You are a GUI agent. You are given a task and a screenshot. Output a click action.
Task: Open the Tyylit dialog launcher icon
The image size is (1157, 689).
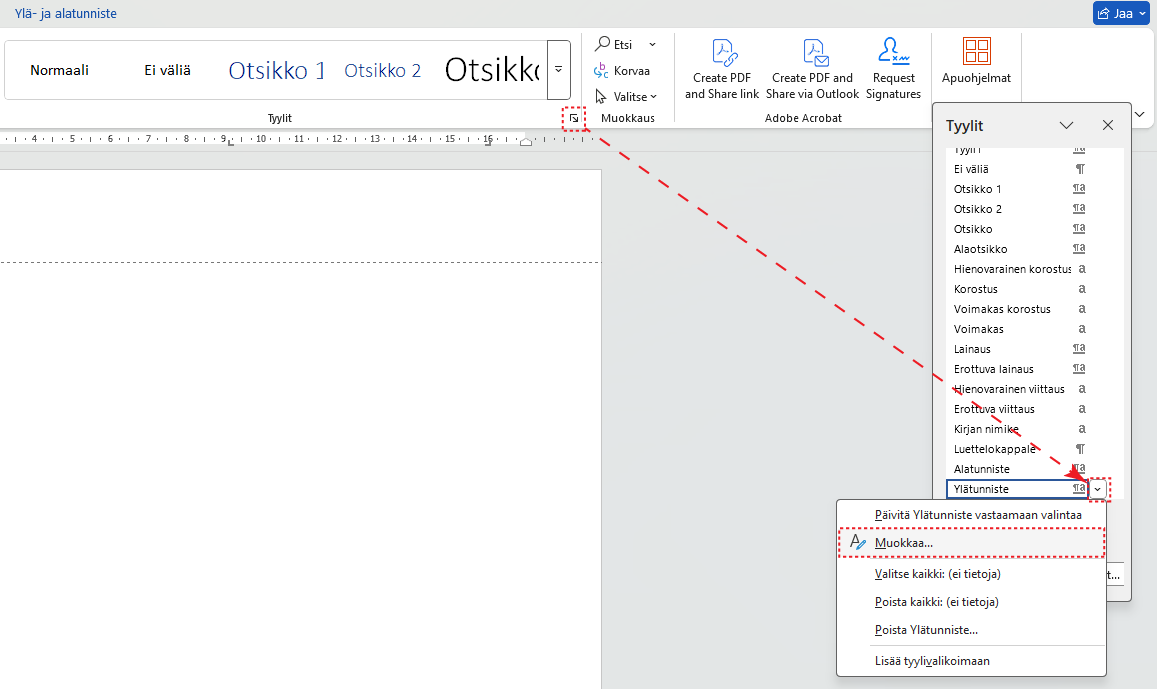573,118
